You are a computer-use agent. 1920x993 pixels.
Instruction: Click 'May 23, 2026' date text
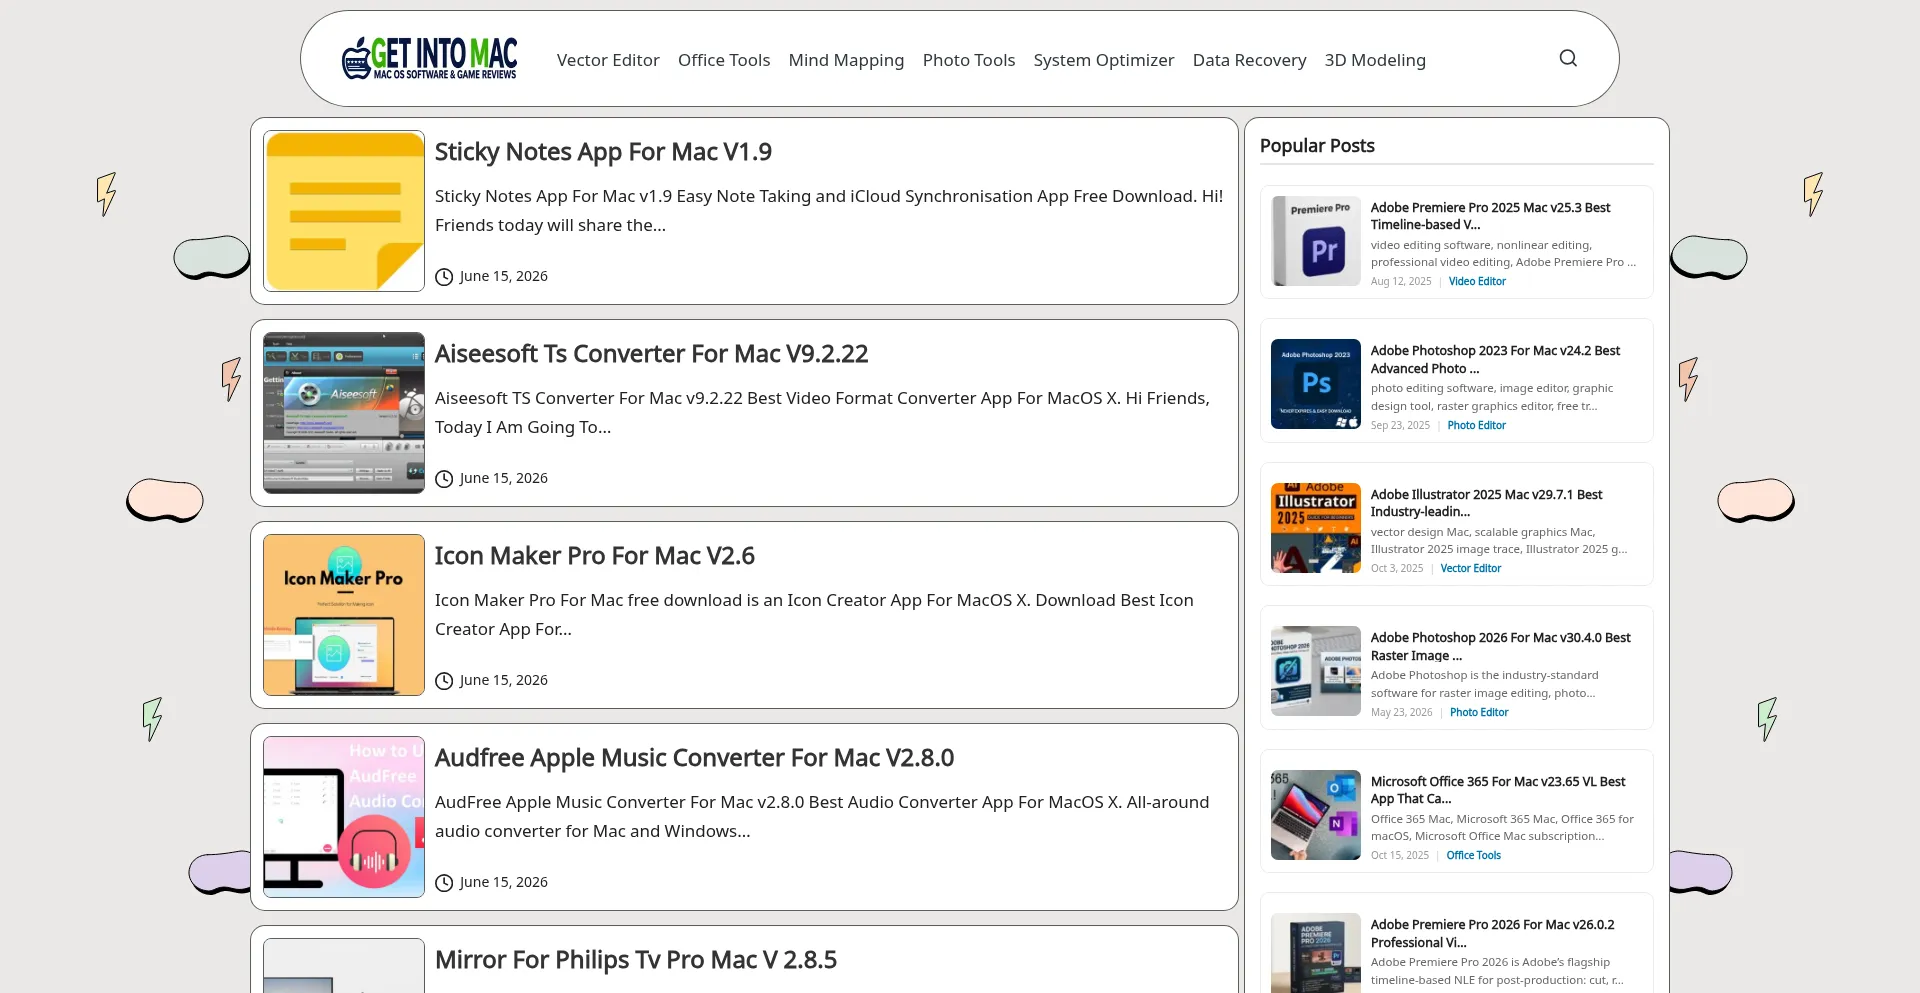pyautogui.click(x=1401, y=713)
